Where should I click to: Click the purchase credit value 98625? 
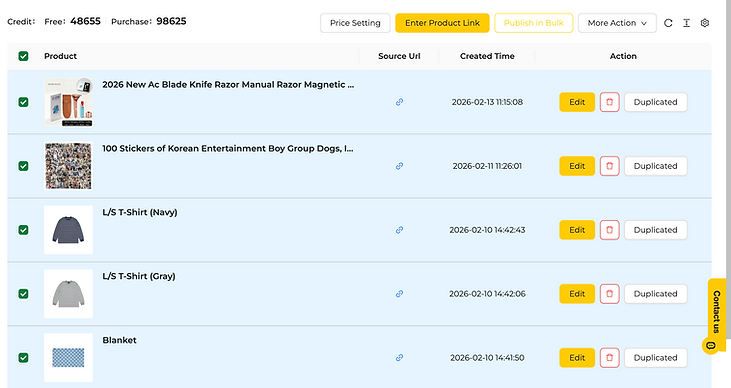point(171,21)
